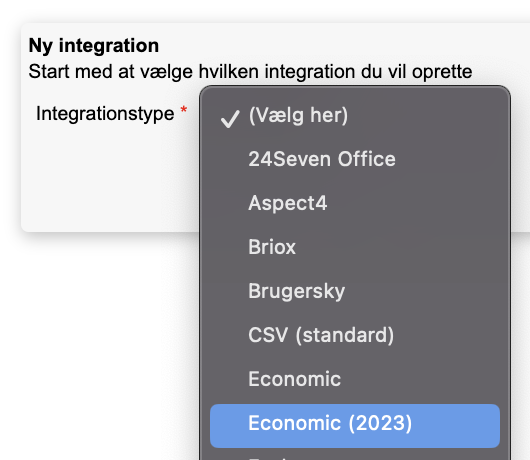This screenshot has width=530, height=460.
Task: Select the "(Vælg her)" placeholder option
Action: 355,116
